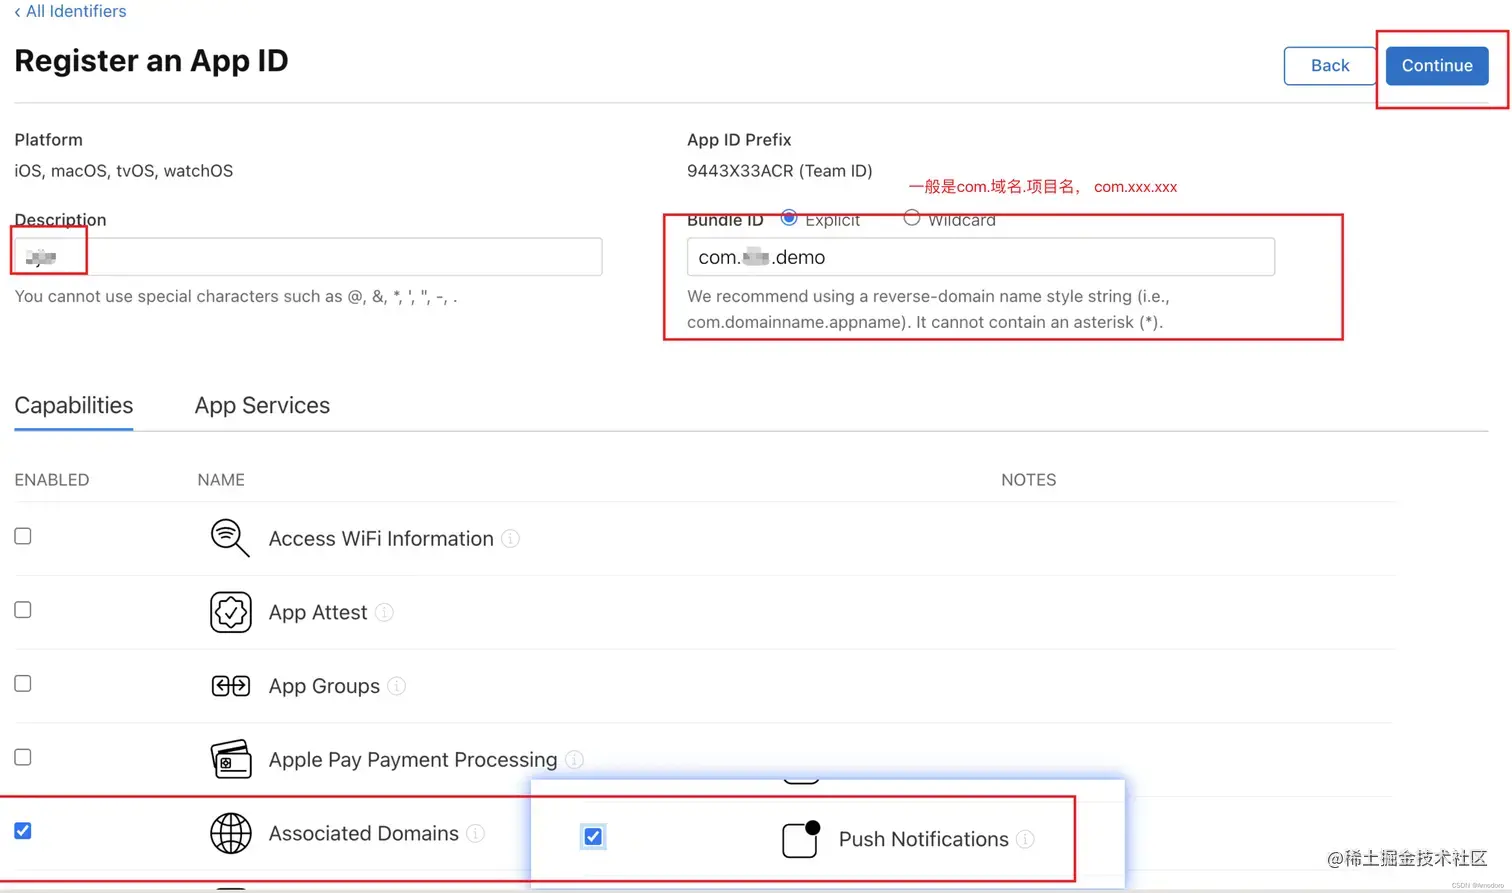Viewport: 1512px width, 893px height.
Task: Click the App Attest badge icon
Action: point(231,612)
